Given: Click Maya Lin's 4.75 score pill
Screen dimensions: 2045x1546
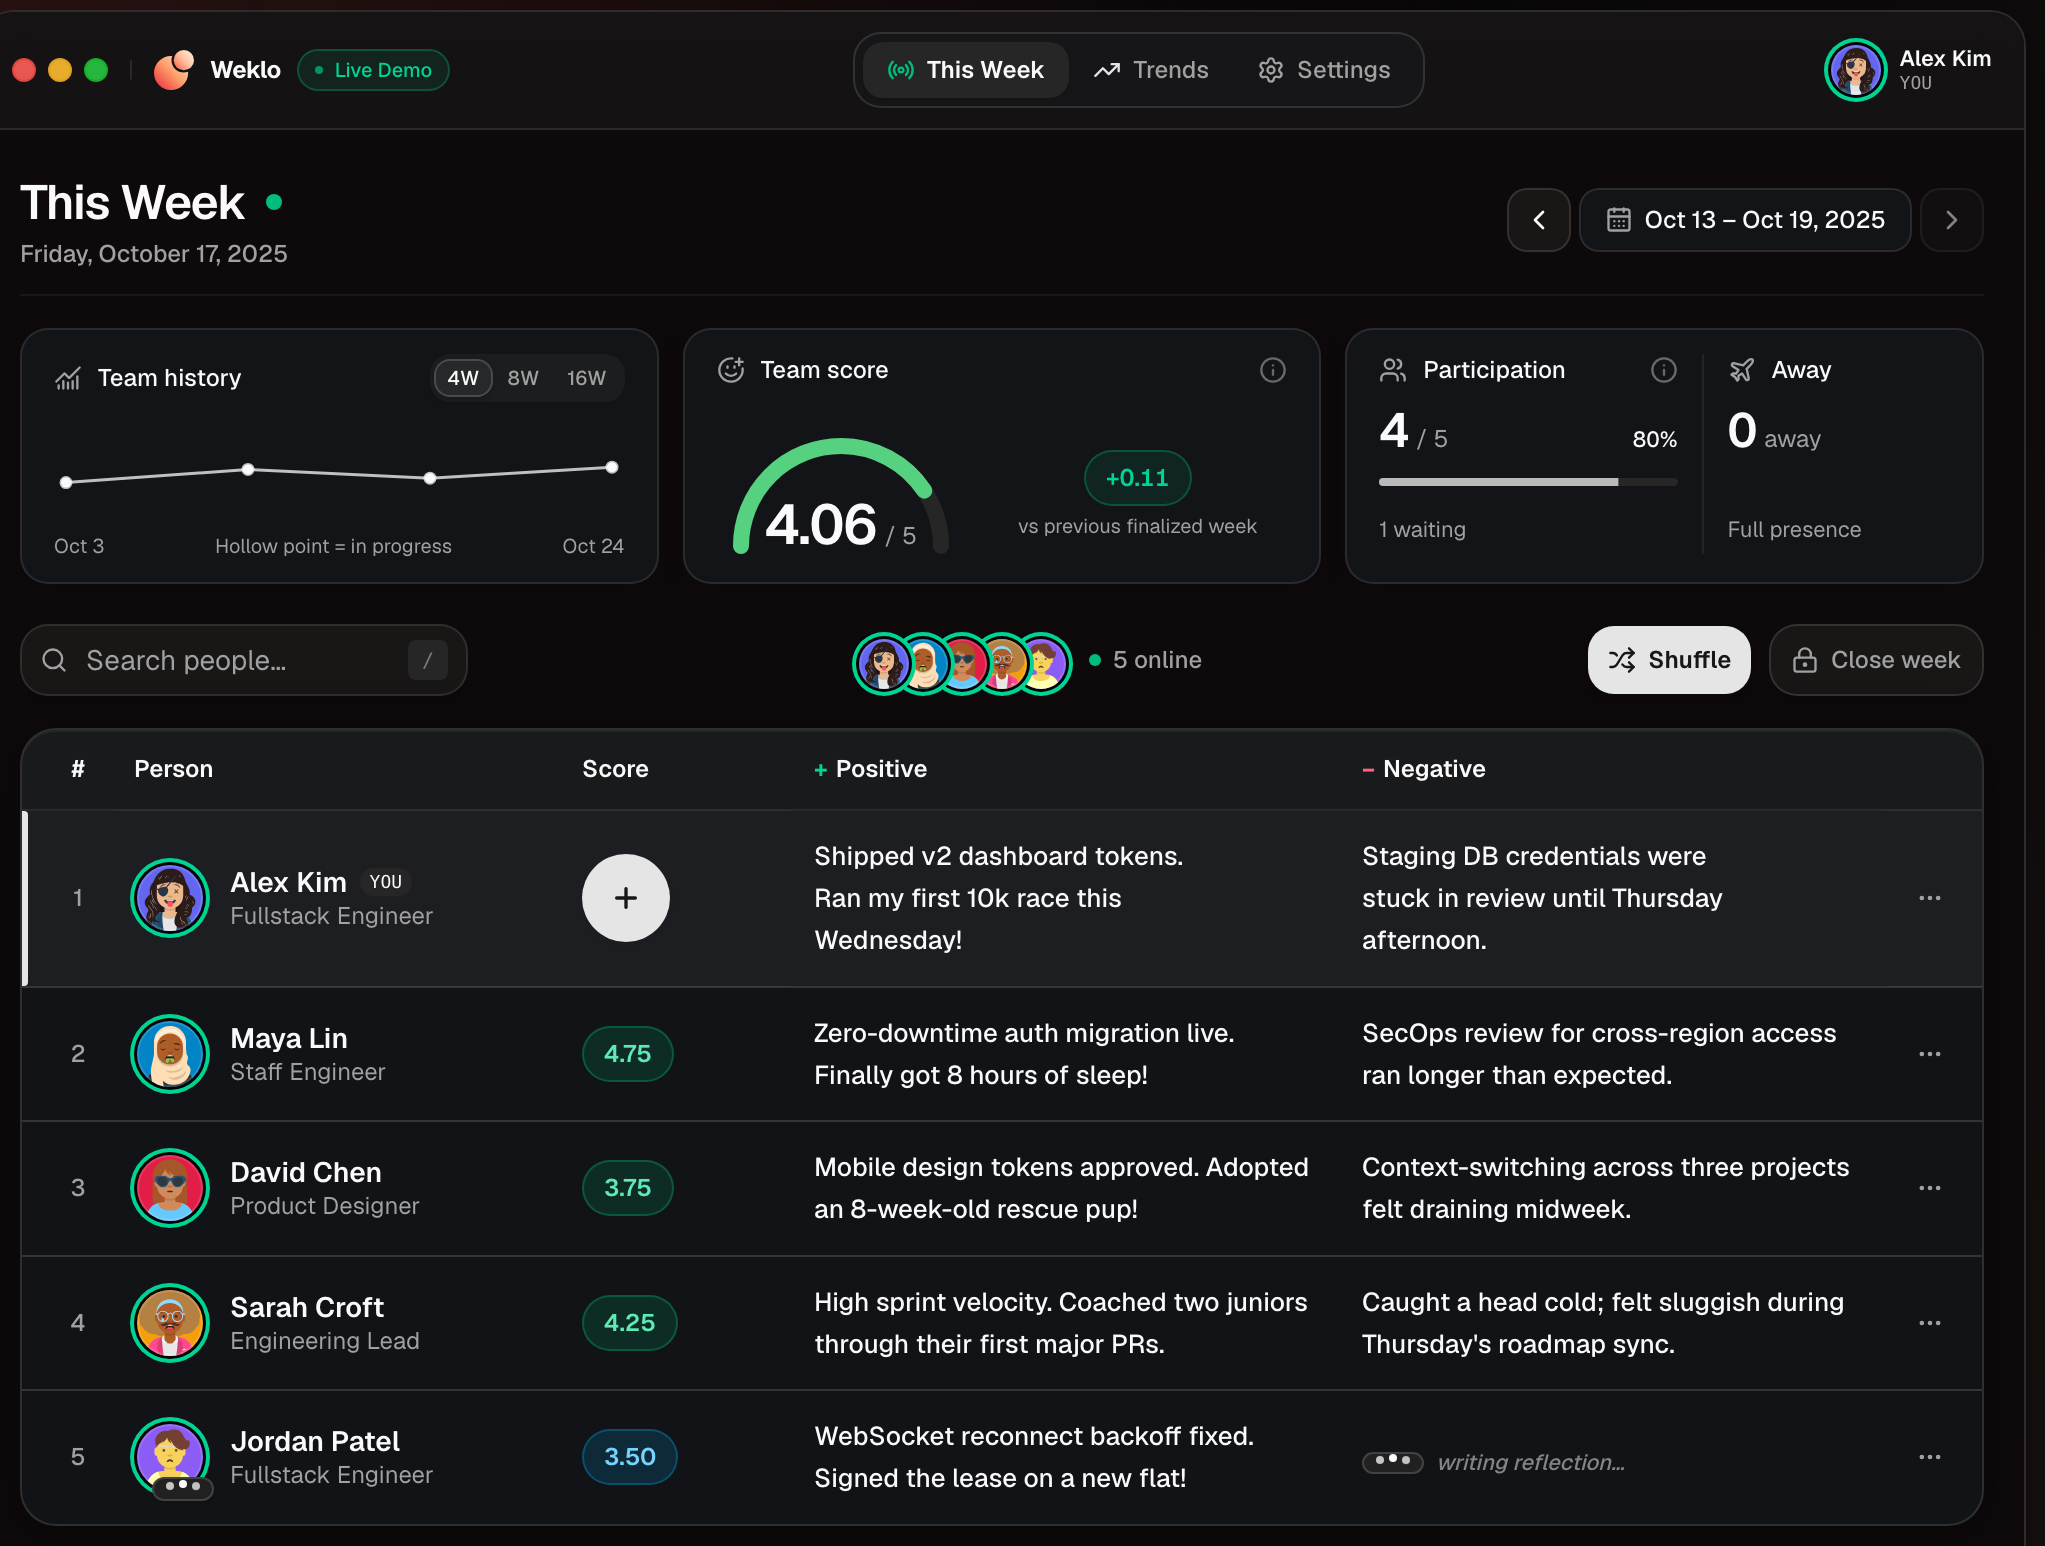Looking at the screenshot, I should pos(627,1054).
